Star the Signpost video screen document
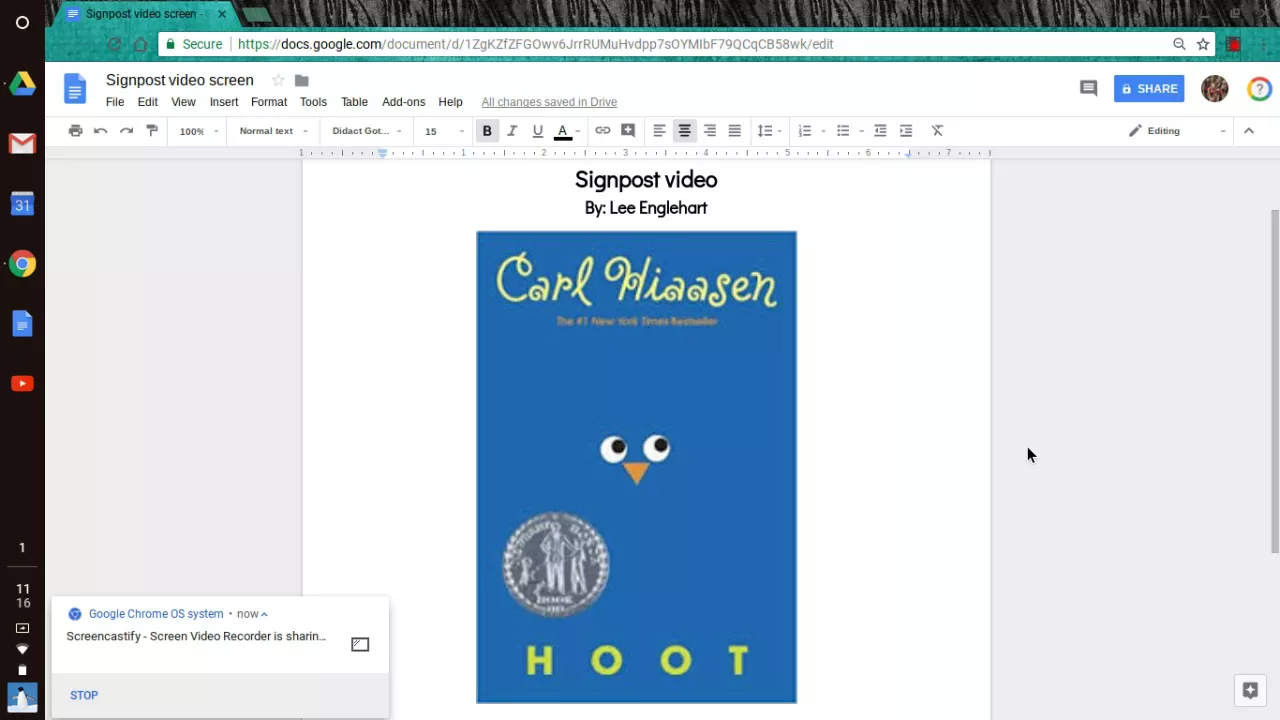This screenshot has height=720, width=1280. [278, 80]
